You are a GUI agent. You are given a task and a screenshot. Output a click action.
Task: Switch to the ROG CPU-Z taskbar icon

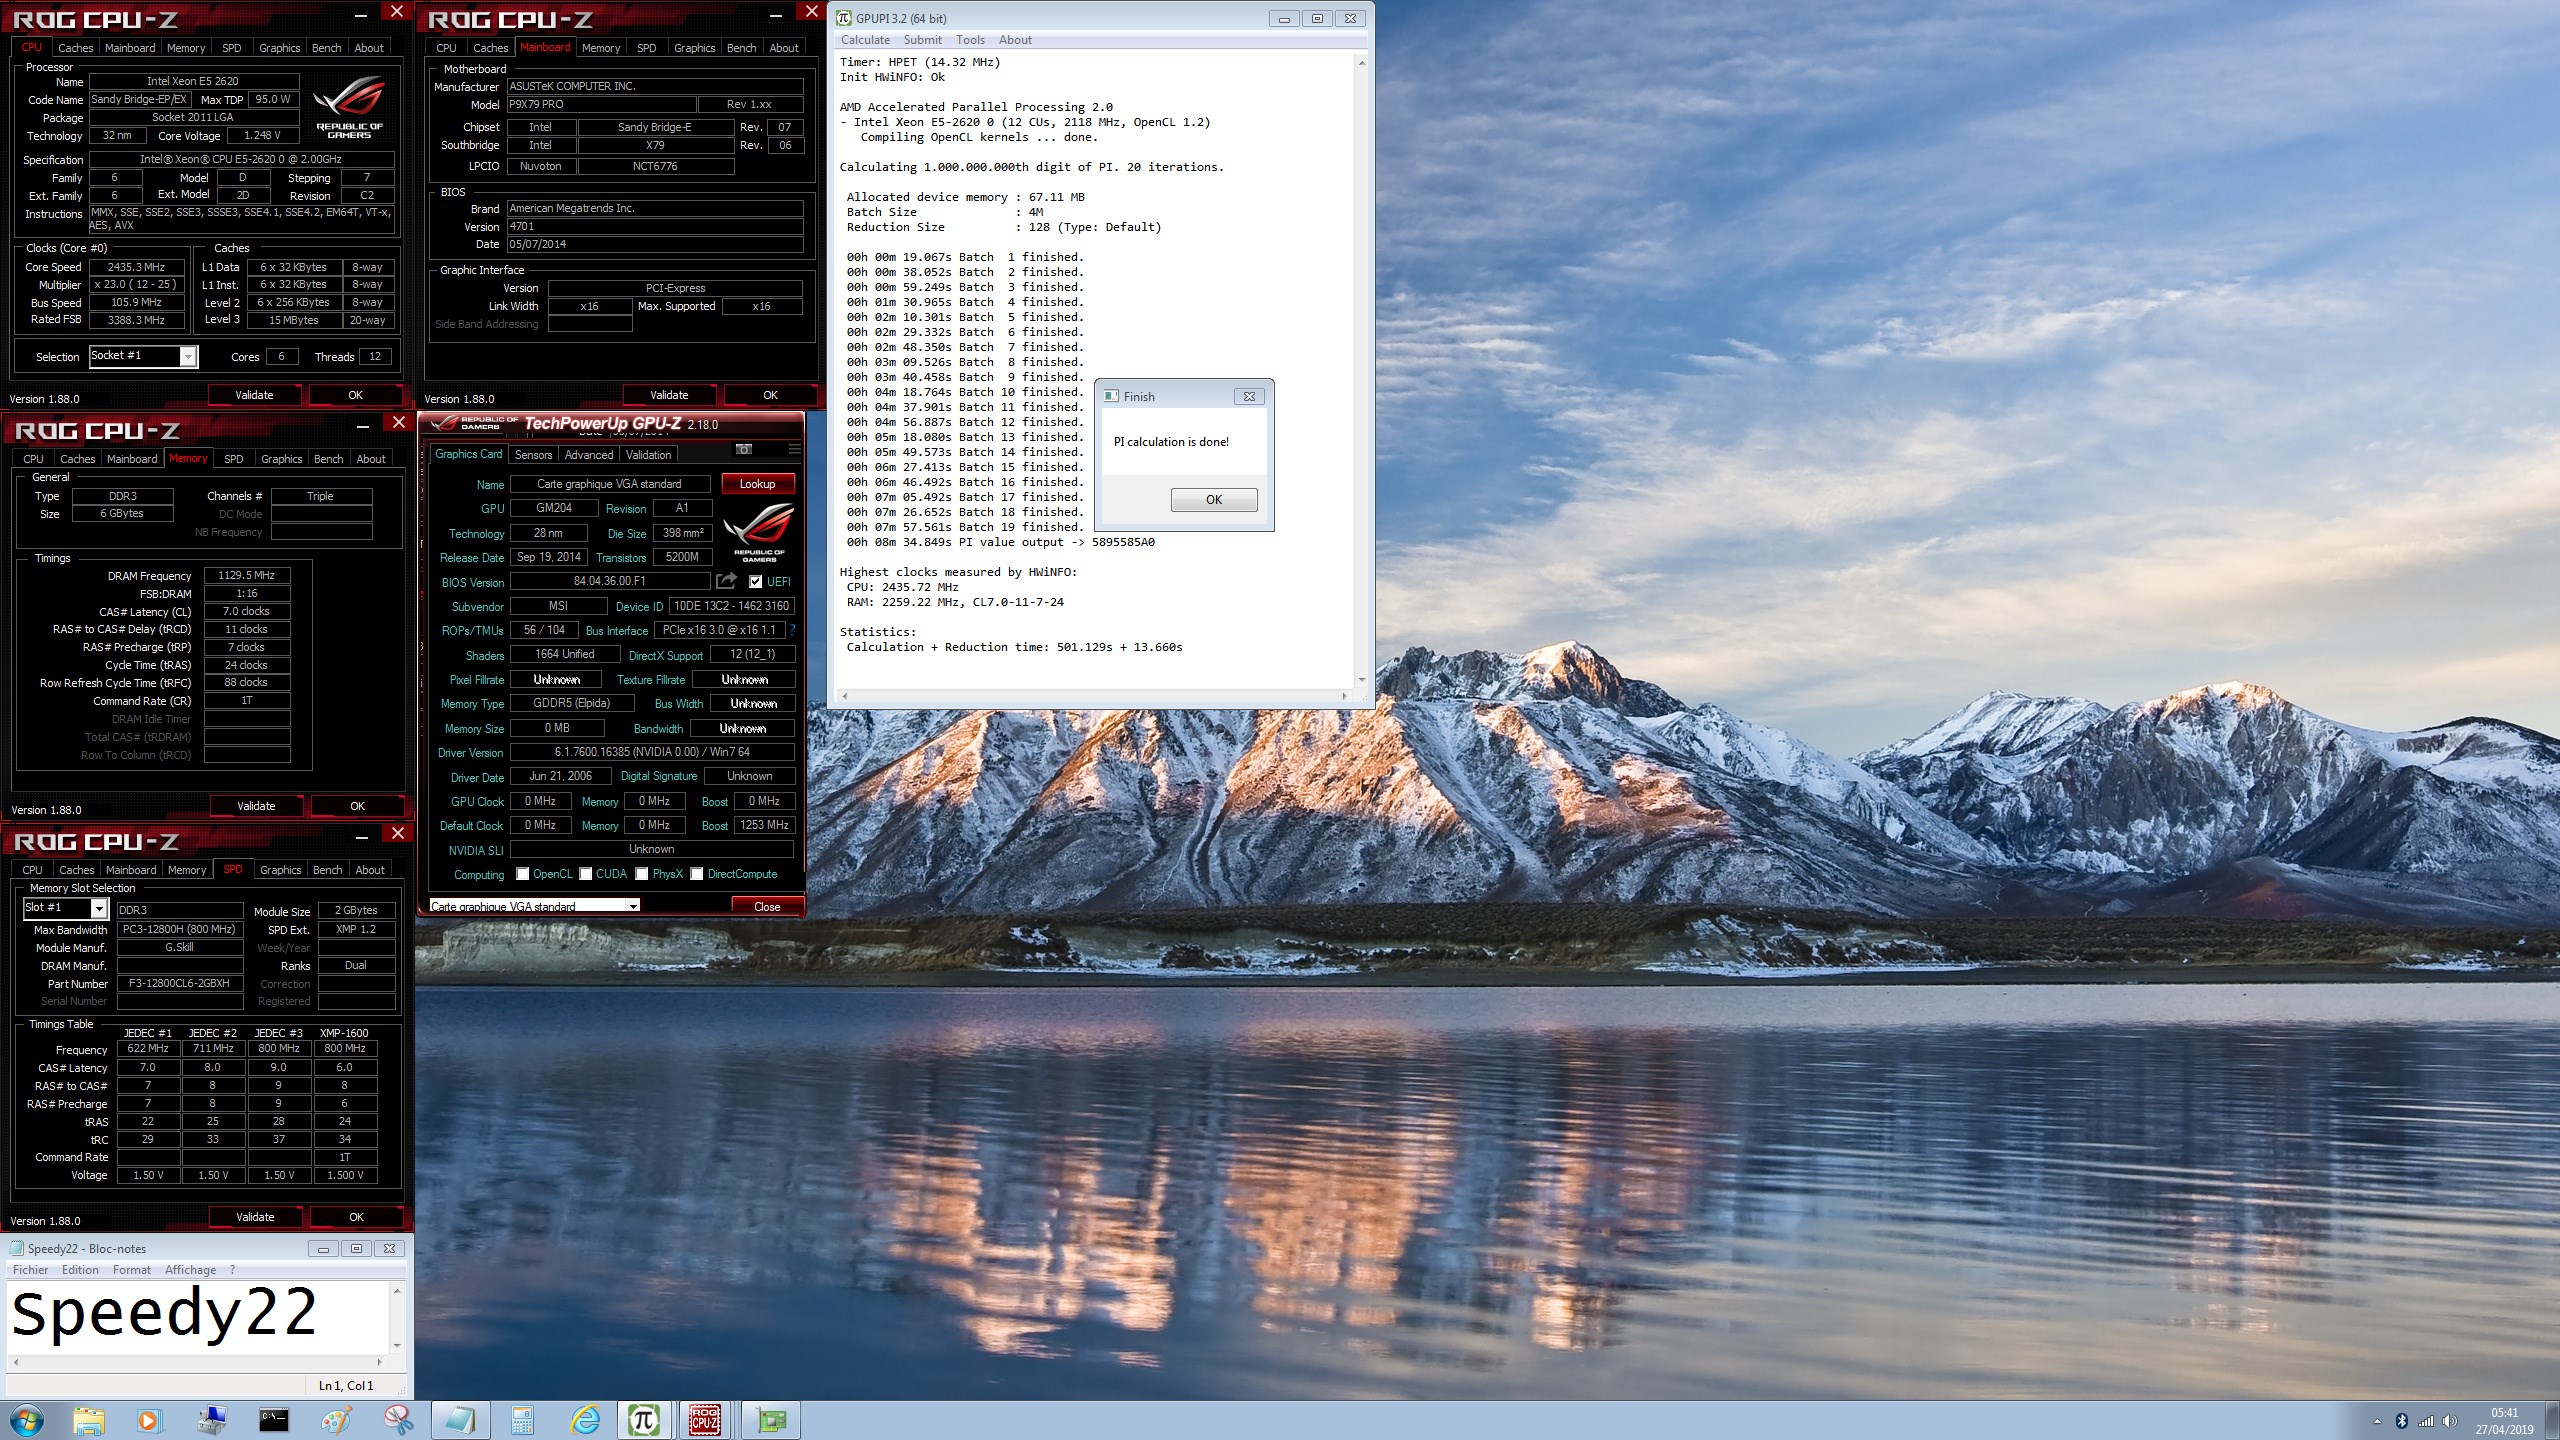[705, 1420]
